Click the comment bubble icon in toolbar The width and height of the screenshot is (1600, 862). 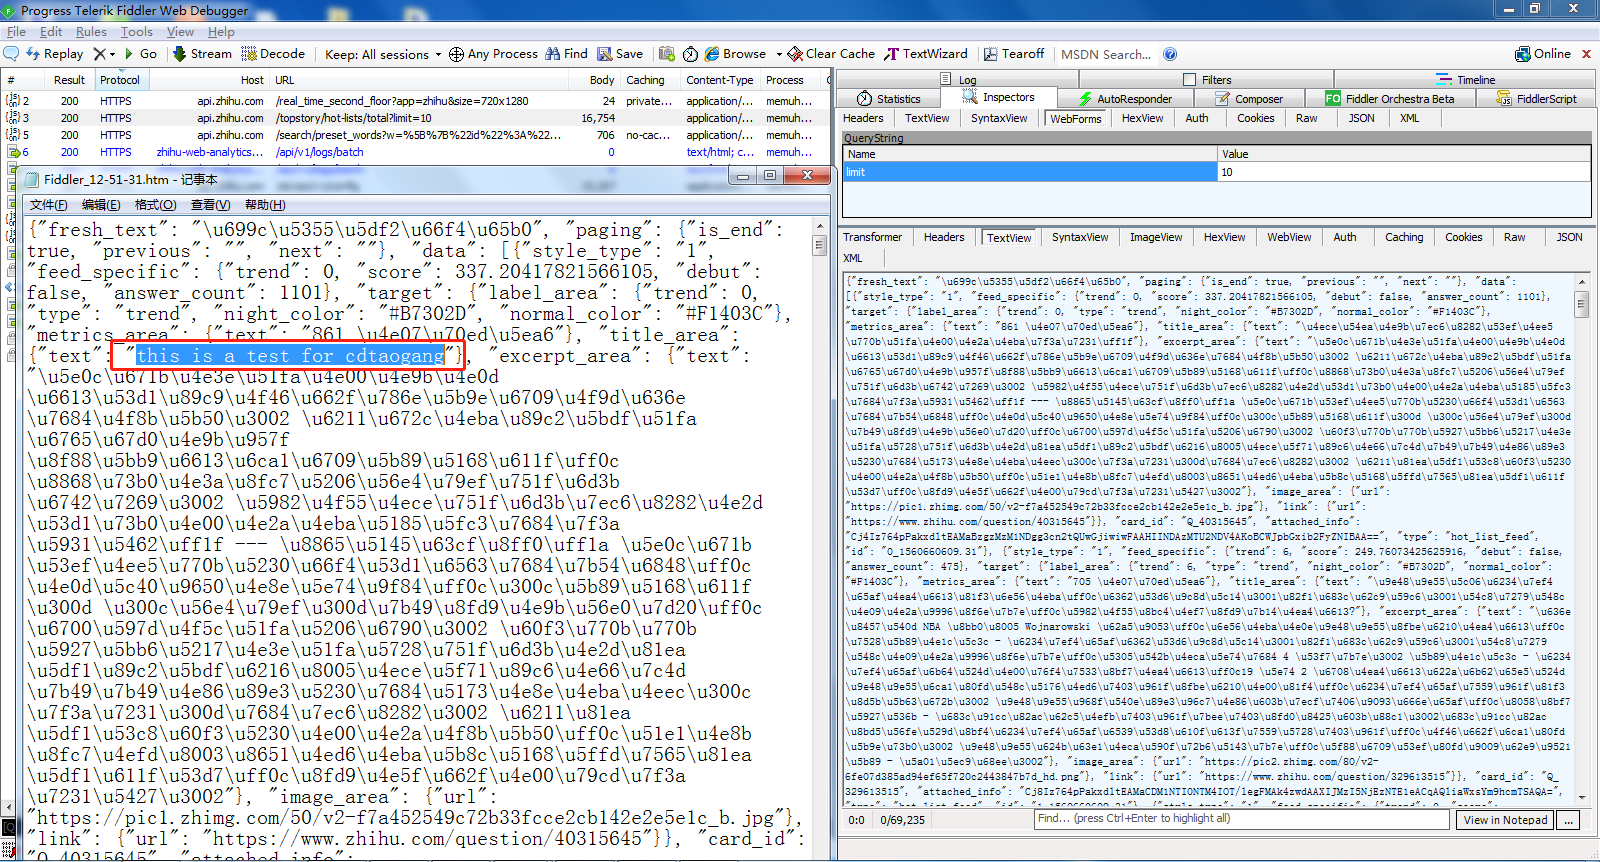tap(11, 54)
